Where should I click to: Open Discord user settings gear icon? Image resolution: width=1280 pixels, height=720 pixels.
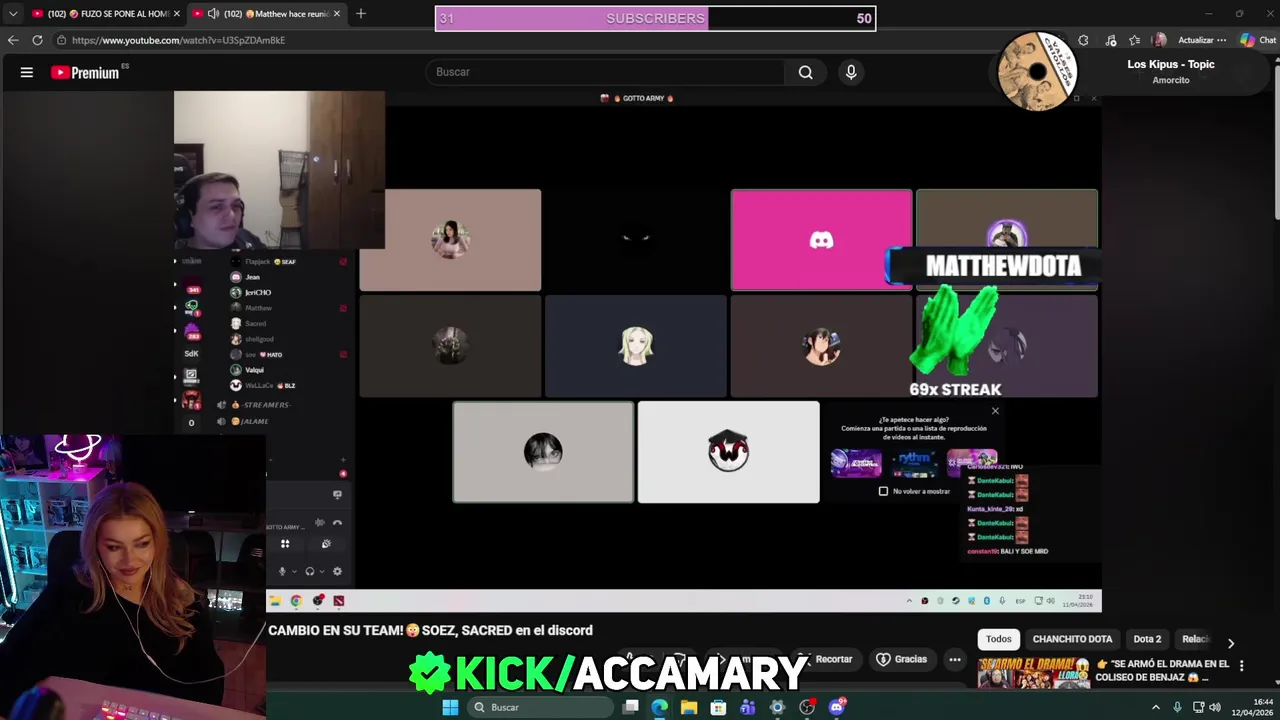click(337, 571)
